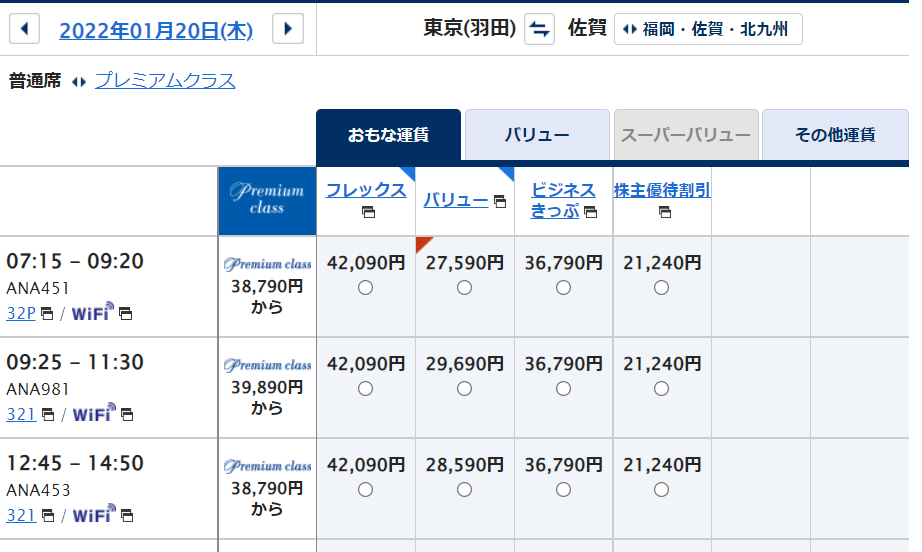Click flight number ANA981
This screenshot has height=552, width=922.
coord(38,389)
